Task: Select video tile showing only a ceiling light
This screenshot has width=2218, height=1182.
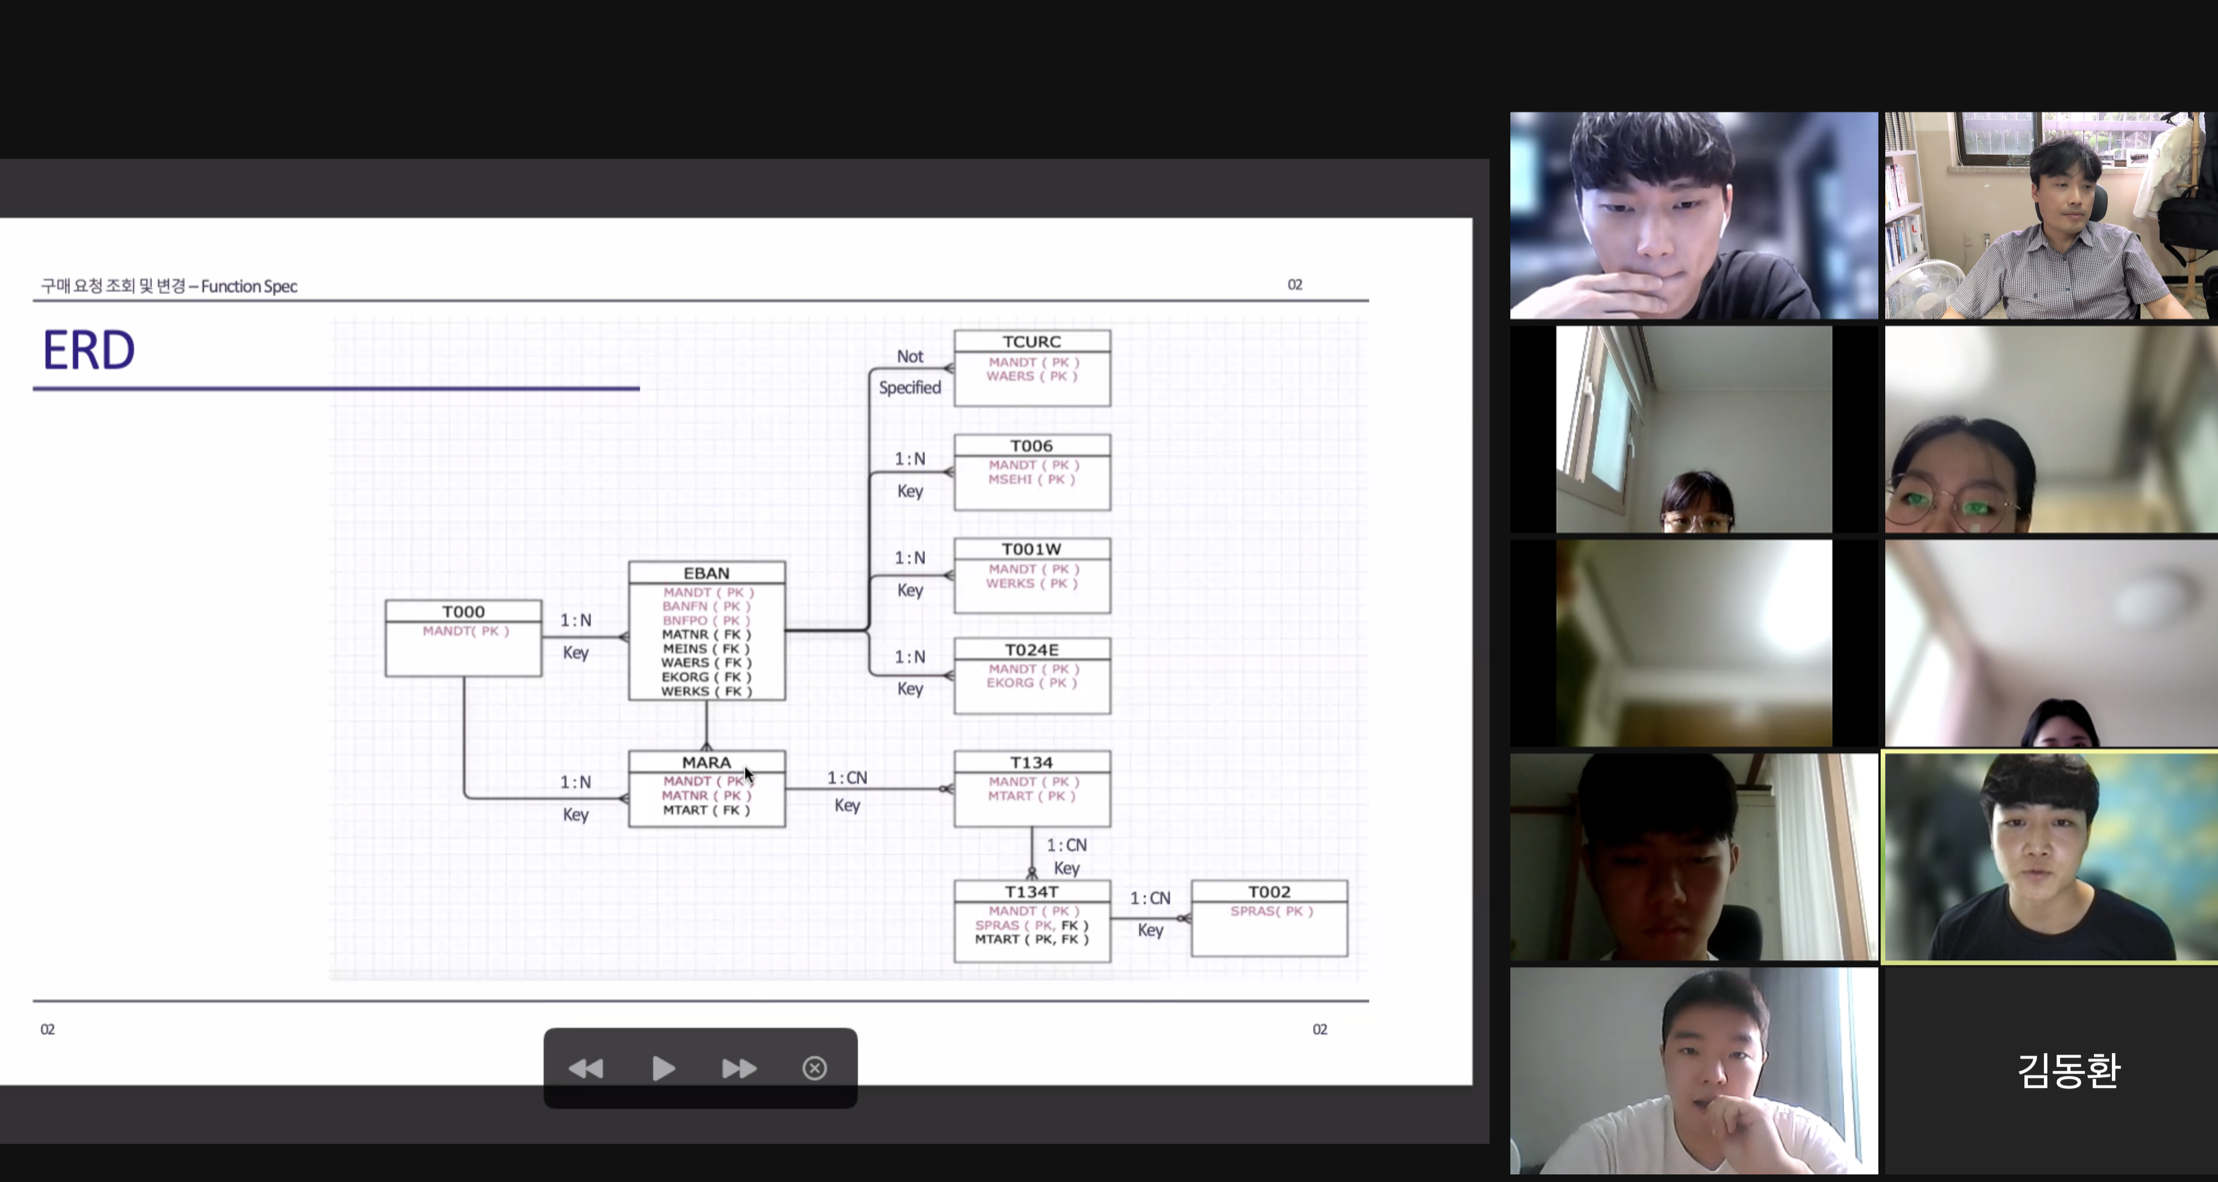Action: 1693,643
